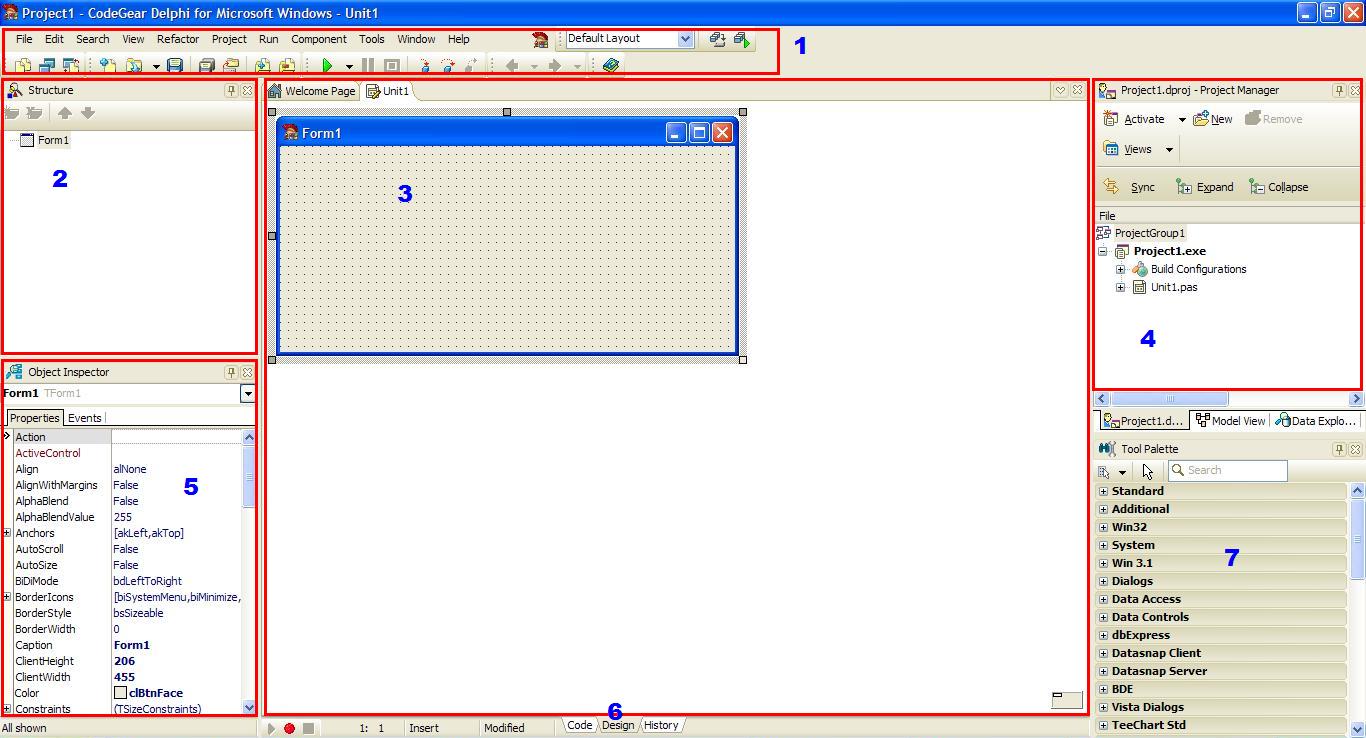Switch to the History tab
The height and width of the screenshot is (738, 1366).
tap(661, 725)
